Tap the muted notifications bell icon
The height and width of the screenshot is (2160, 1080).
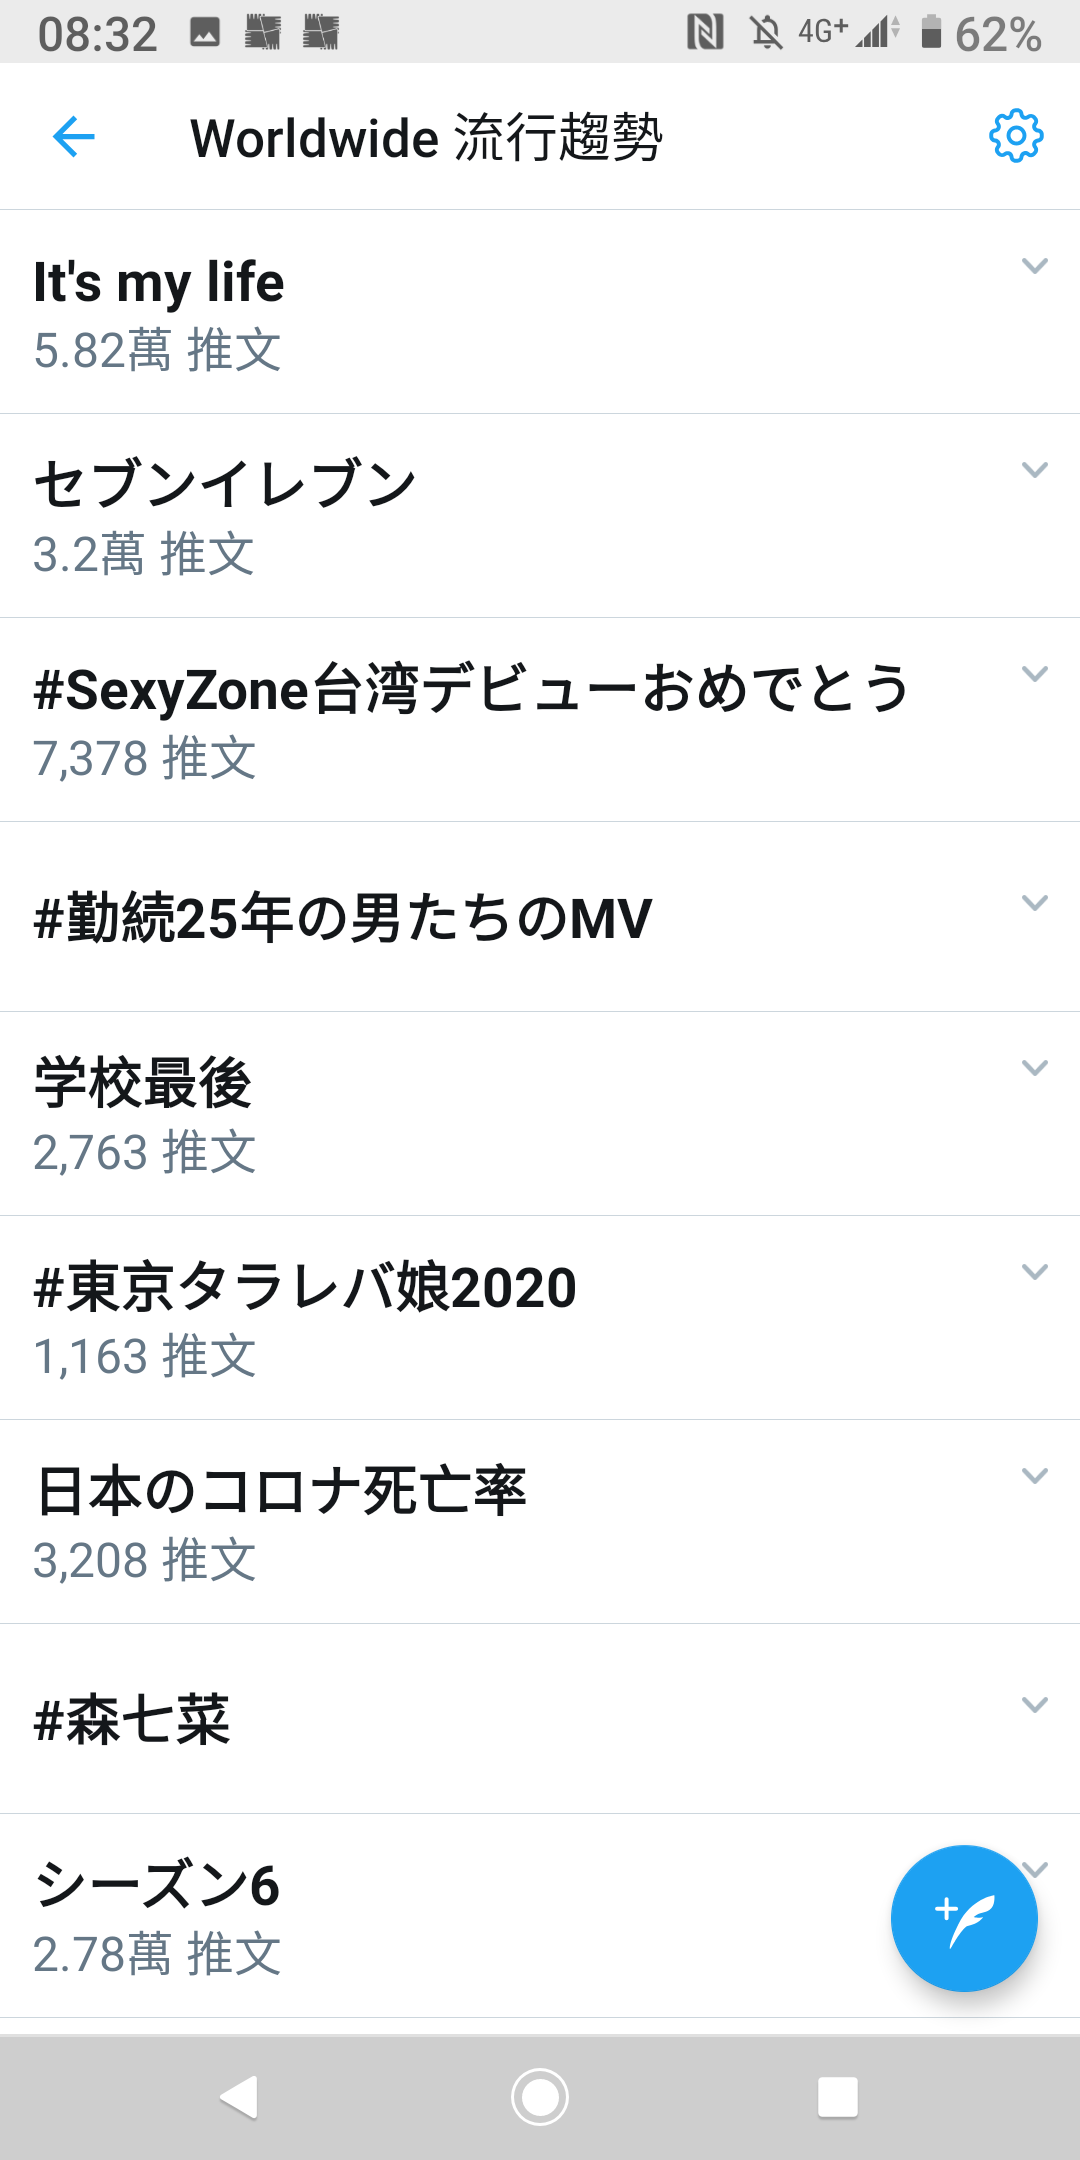(x=767, y=33)
